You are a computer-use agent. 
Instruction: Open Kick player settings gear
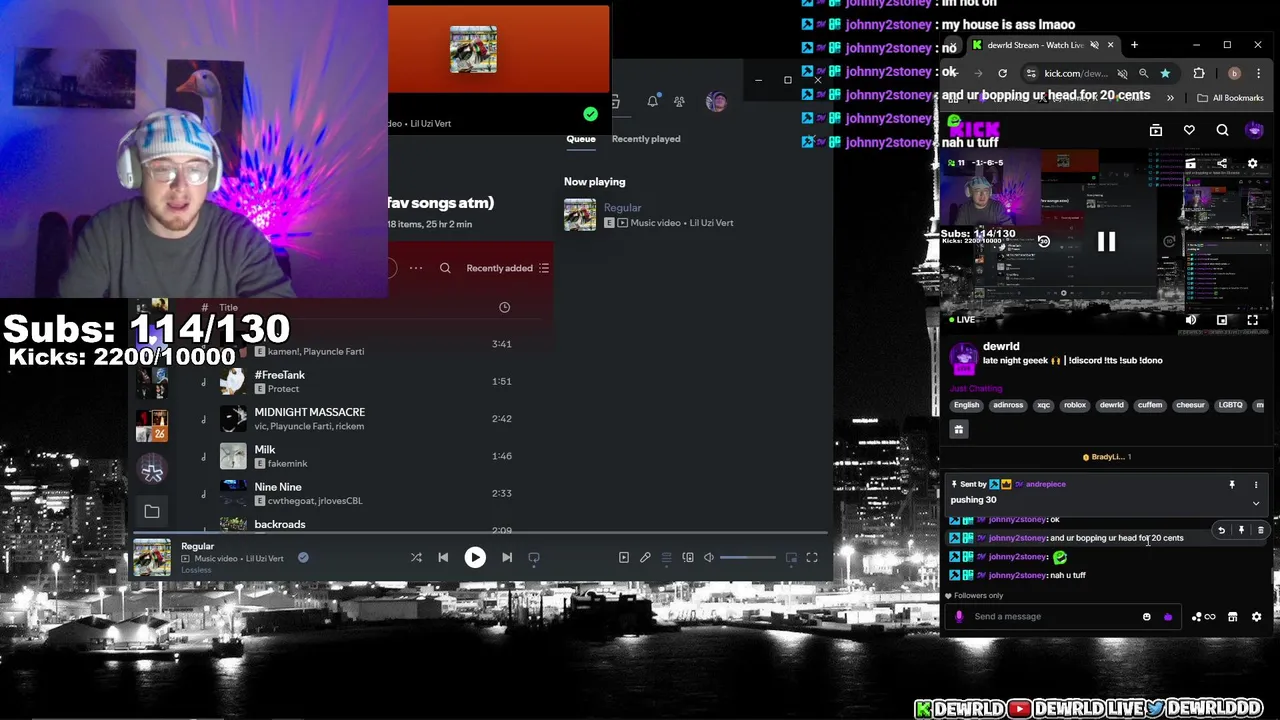click(1252, 163)
